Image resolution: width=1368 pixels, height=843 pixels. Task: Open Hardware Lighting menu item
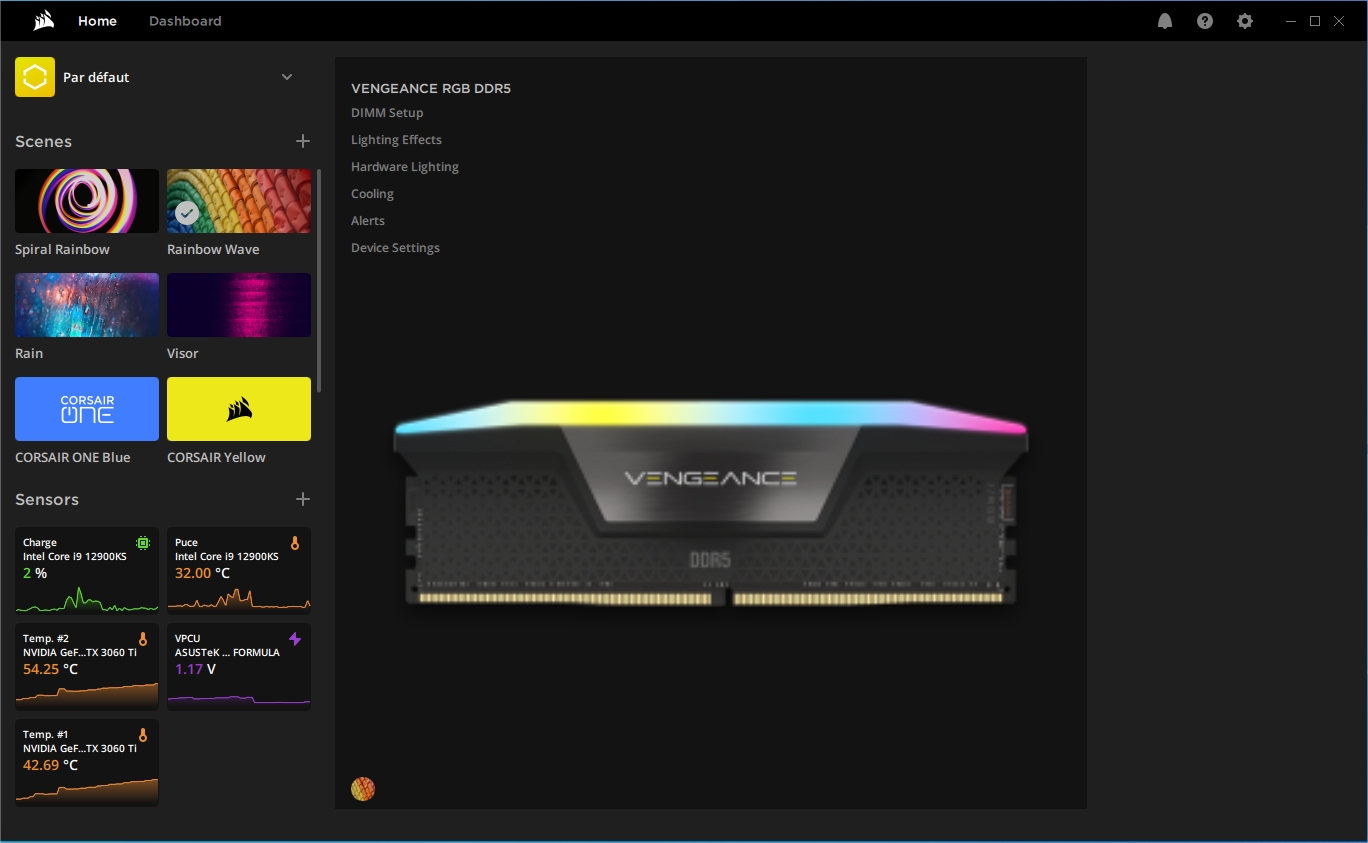tap(405, 167)
